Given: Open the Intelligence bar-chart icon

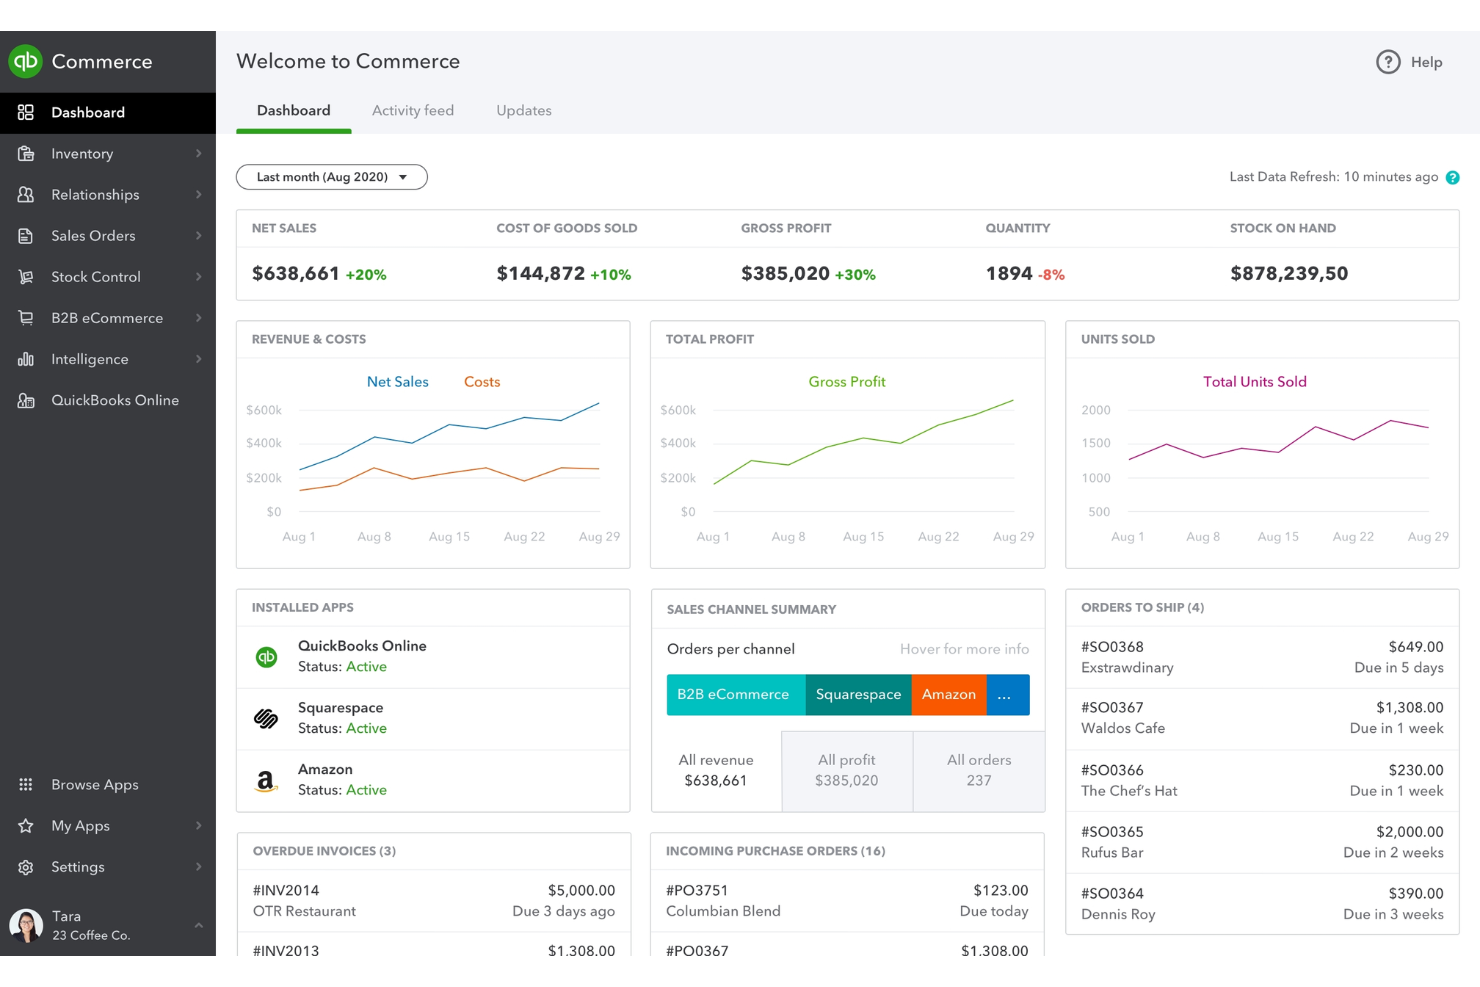Looking at the screenshot, I should coord(25,358).
